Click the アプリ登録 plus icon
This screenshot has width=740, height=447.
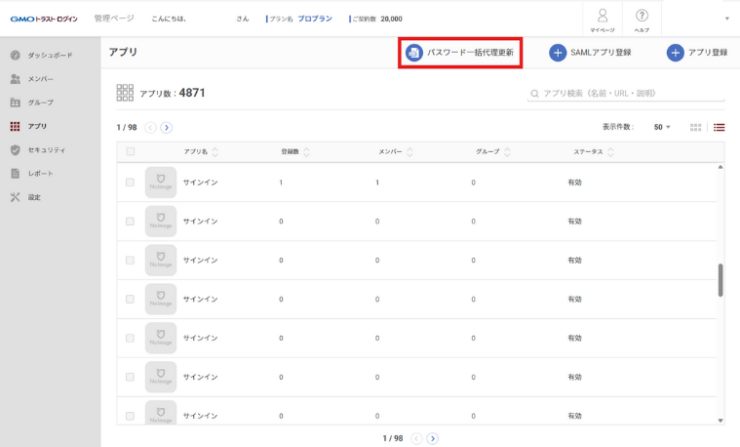[x=675, y=53]
